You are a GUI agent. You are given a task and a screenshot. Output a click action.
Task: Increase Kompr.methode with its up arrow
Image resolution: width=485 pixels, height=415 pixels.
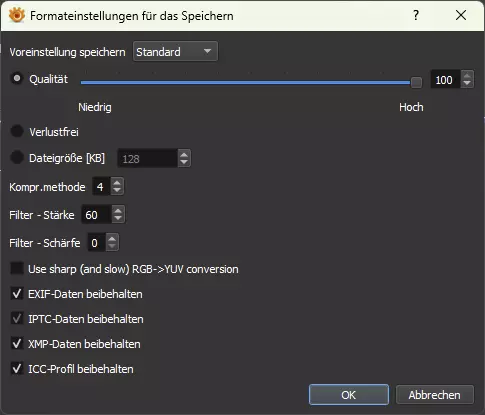pos(117,183)
